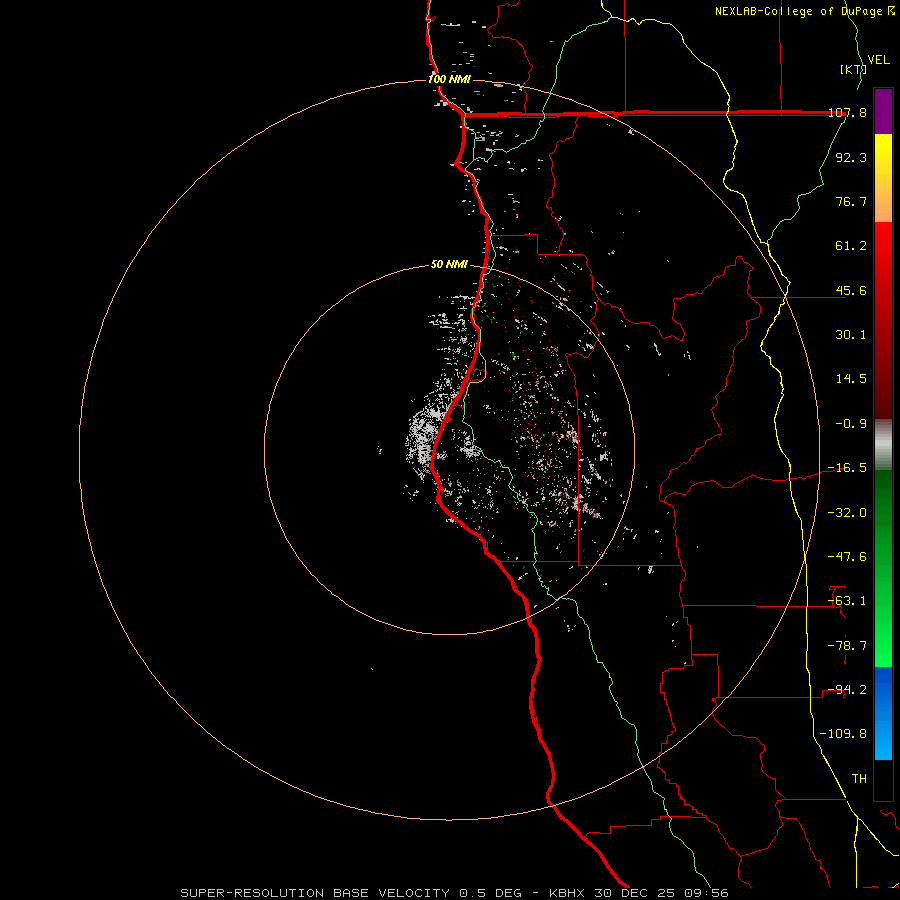Click the 100 NMI range ring label
900x900 pixels.
coord(449,79)
